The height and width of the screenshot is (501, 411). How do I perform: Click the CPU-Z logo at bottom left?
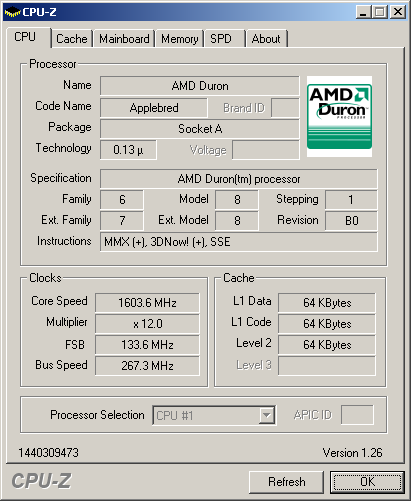pyautogui.click(x=41, y=481)
